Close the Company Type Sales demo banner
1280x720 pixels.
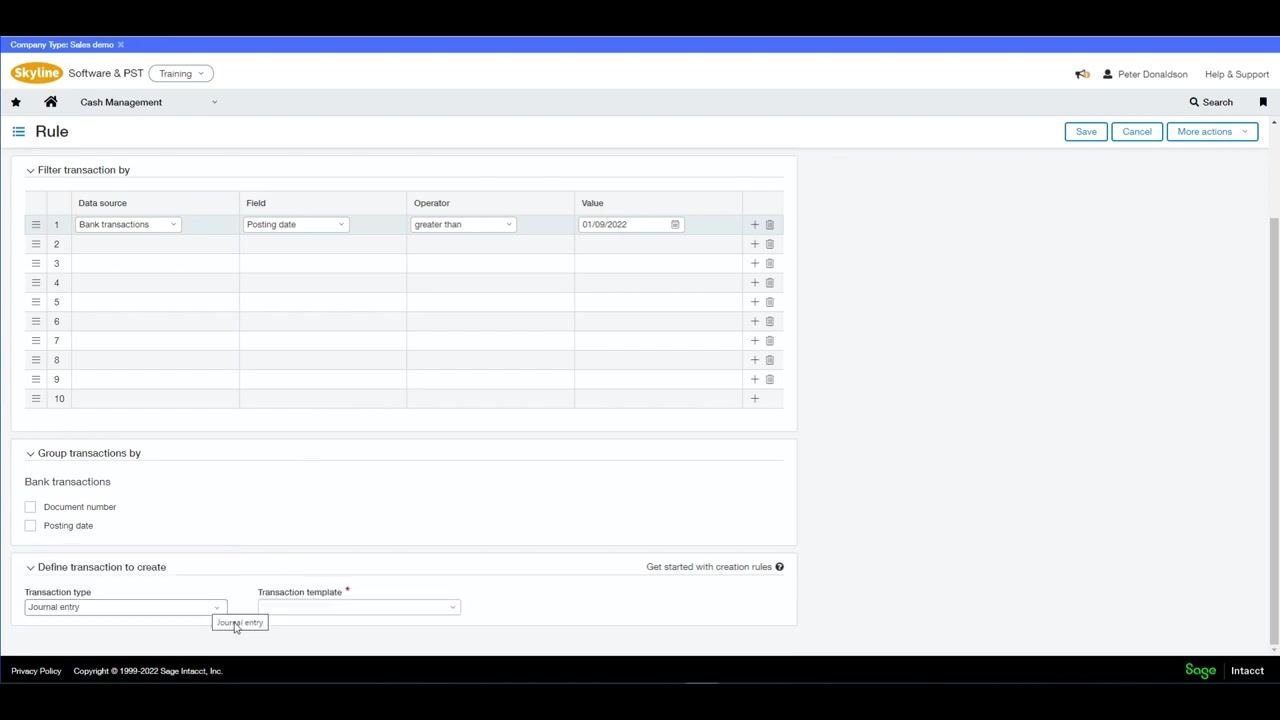[x=121, y=45]
